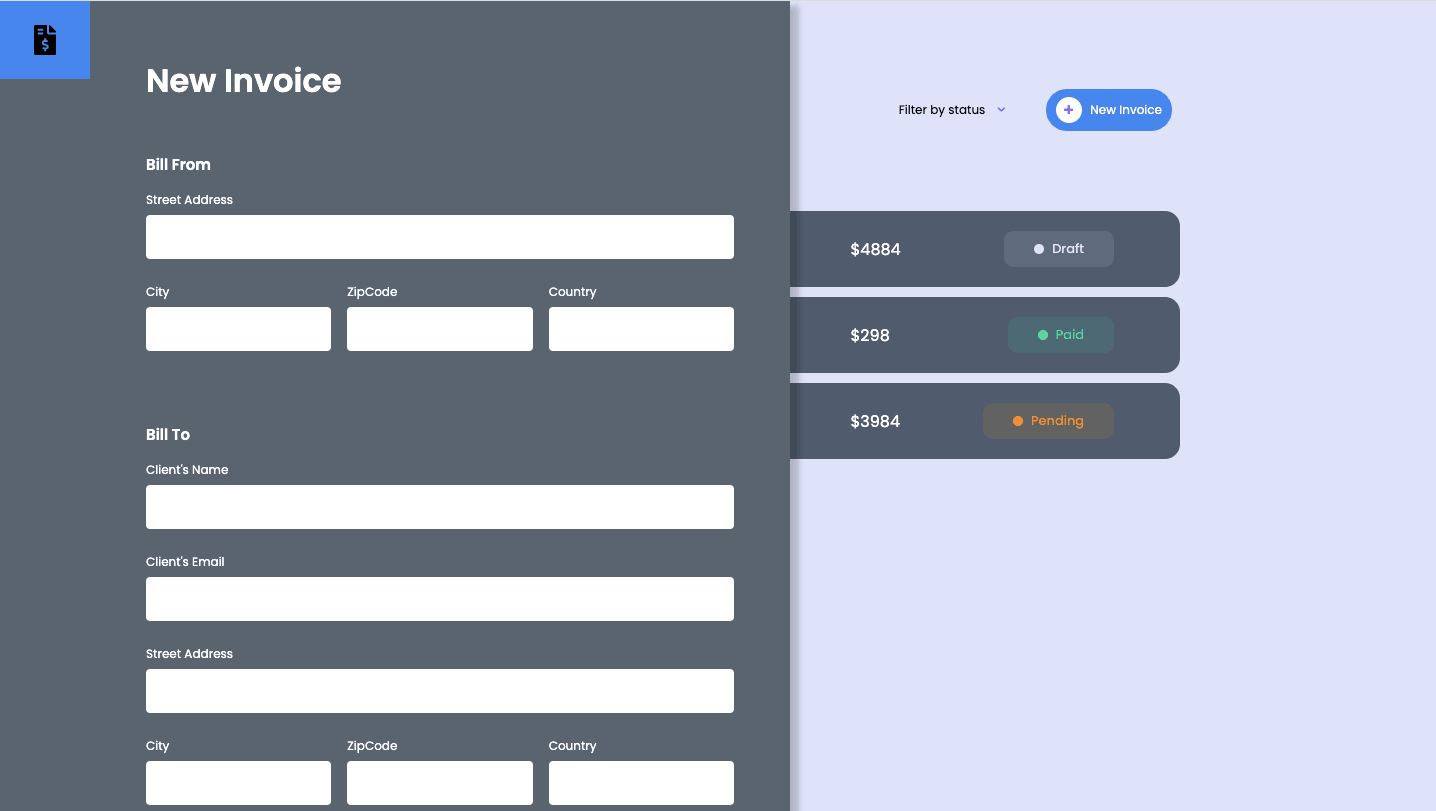Viewport: 1436px width, 811px height.
Task: Click the Bill To Street Address field
Action: [x=439, y=691]
